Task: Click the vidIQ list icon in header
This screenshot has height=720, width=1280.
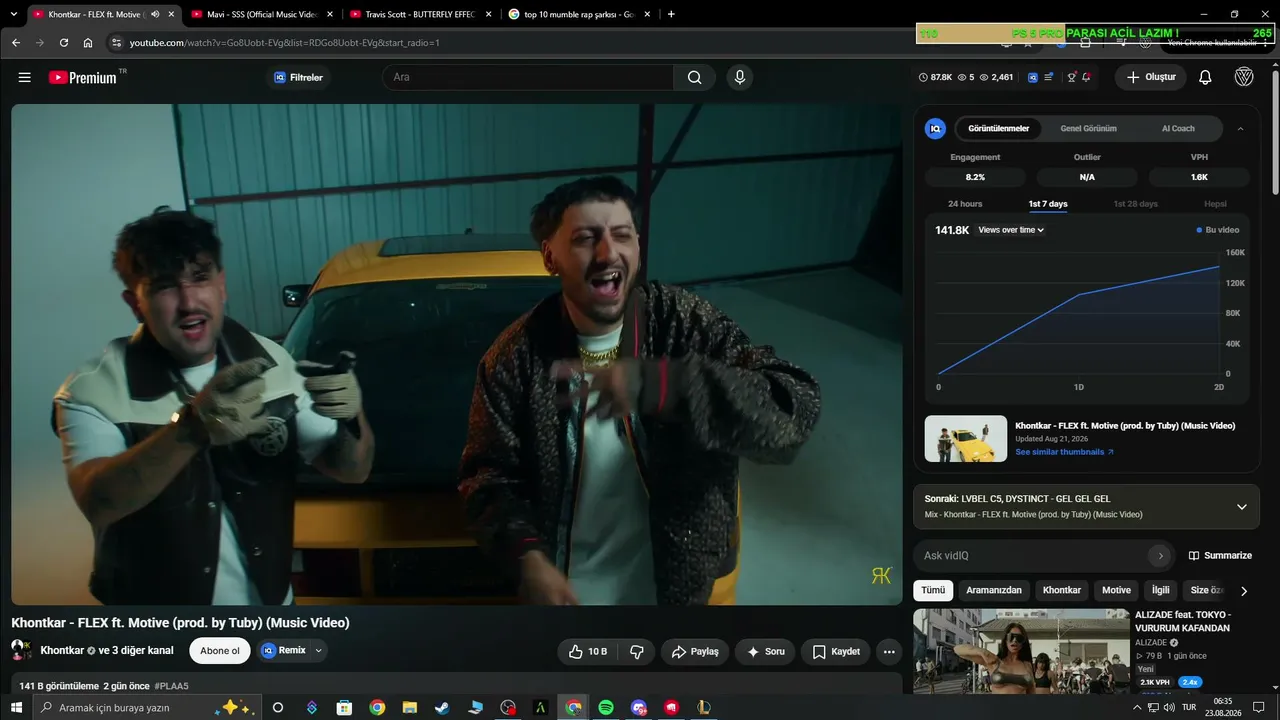Action: coord(1049,77)
